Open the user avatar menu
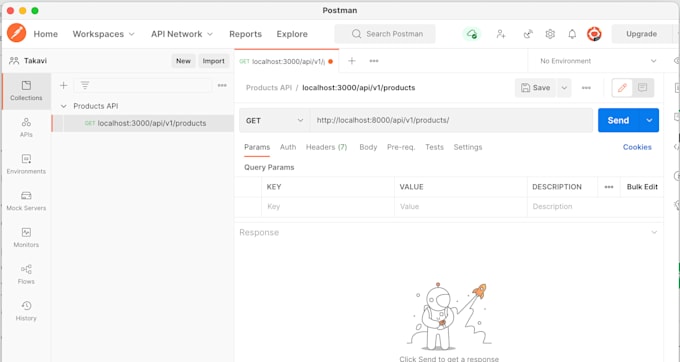 click(x=594, y=34)
